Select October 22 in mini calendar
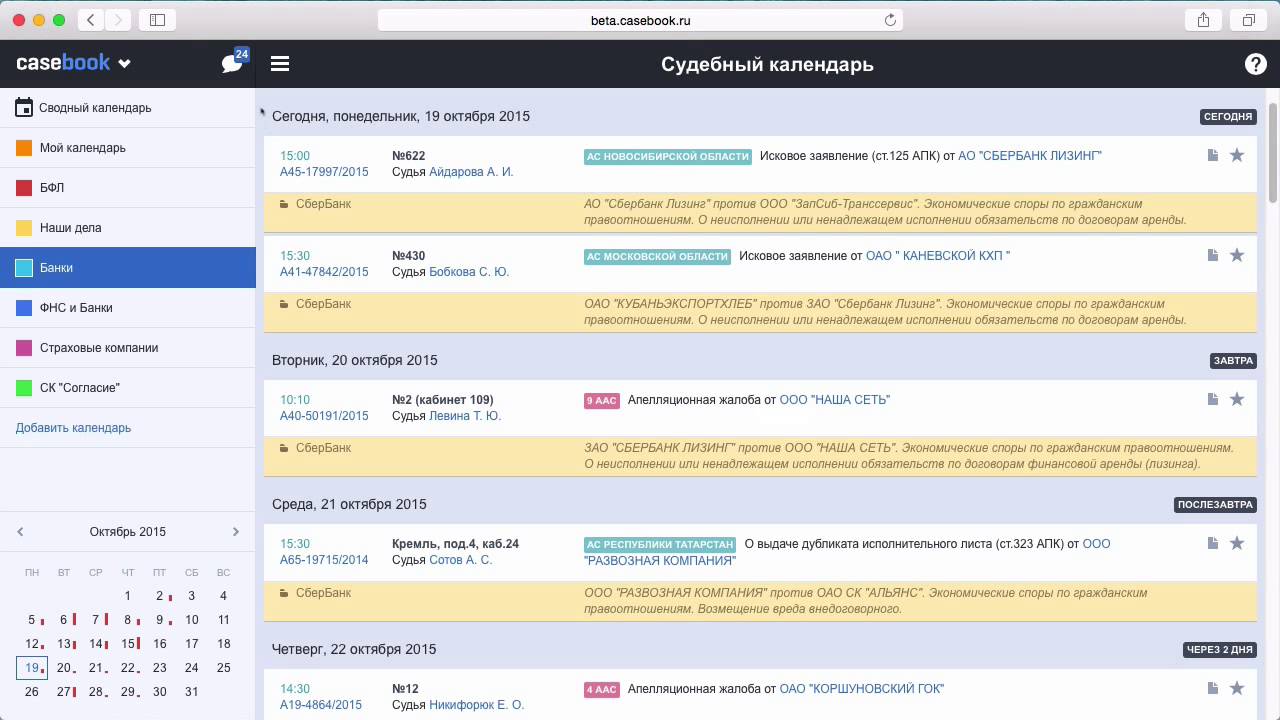This screenshot has width=1280, height=720. tap(127, 668)
